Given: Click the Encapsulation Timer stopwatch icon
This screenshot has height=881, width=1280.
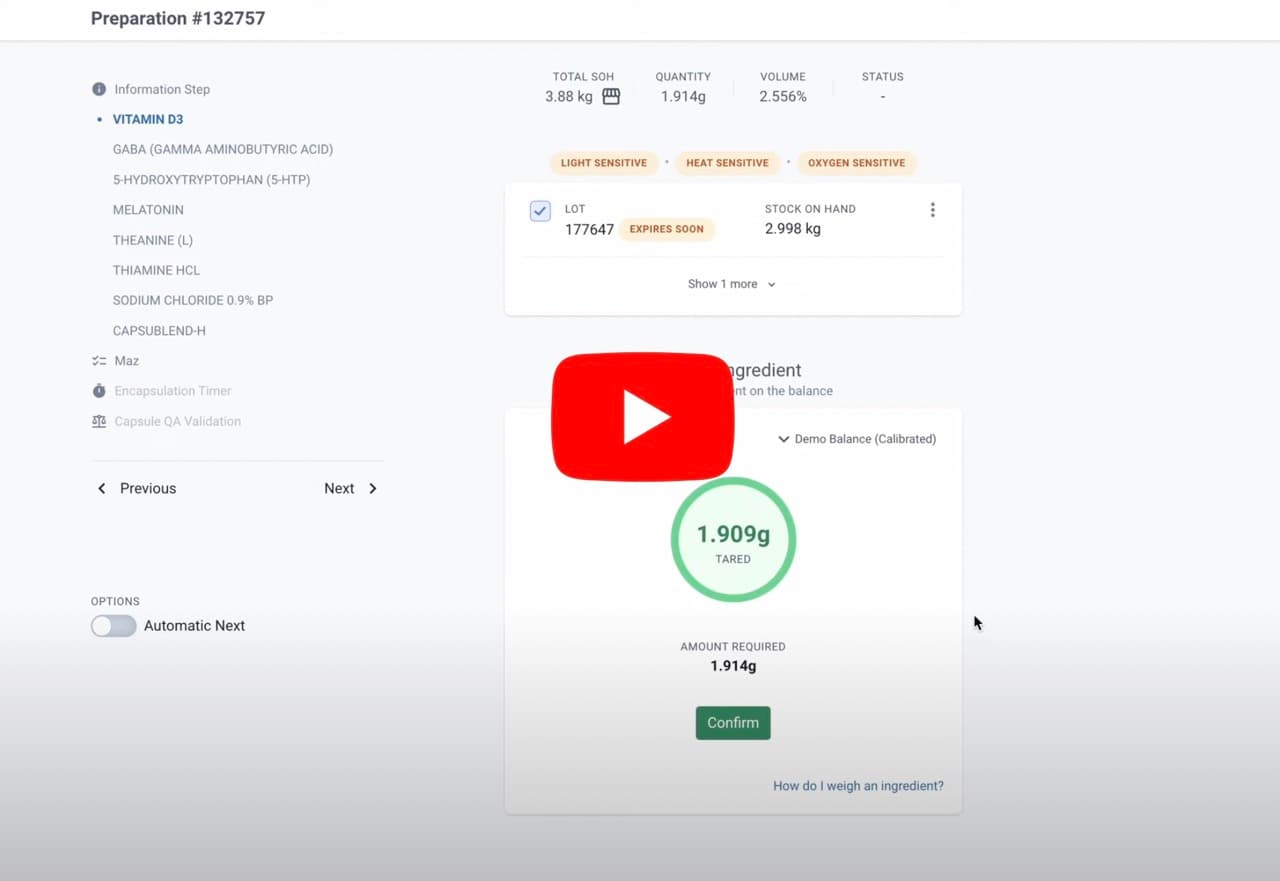Looking at the screenshot, I should 99,391.
